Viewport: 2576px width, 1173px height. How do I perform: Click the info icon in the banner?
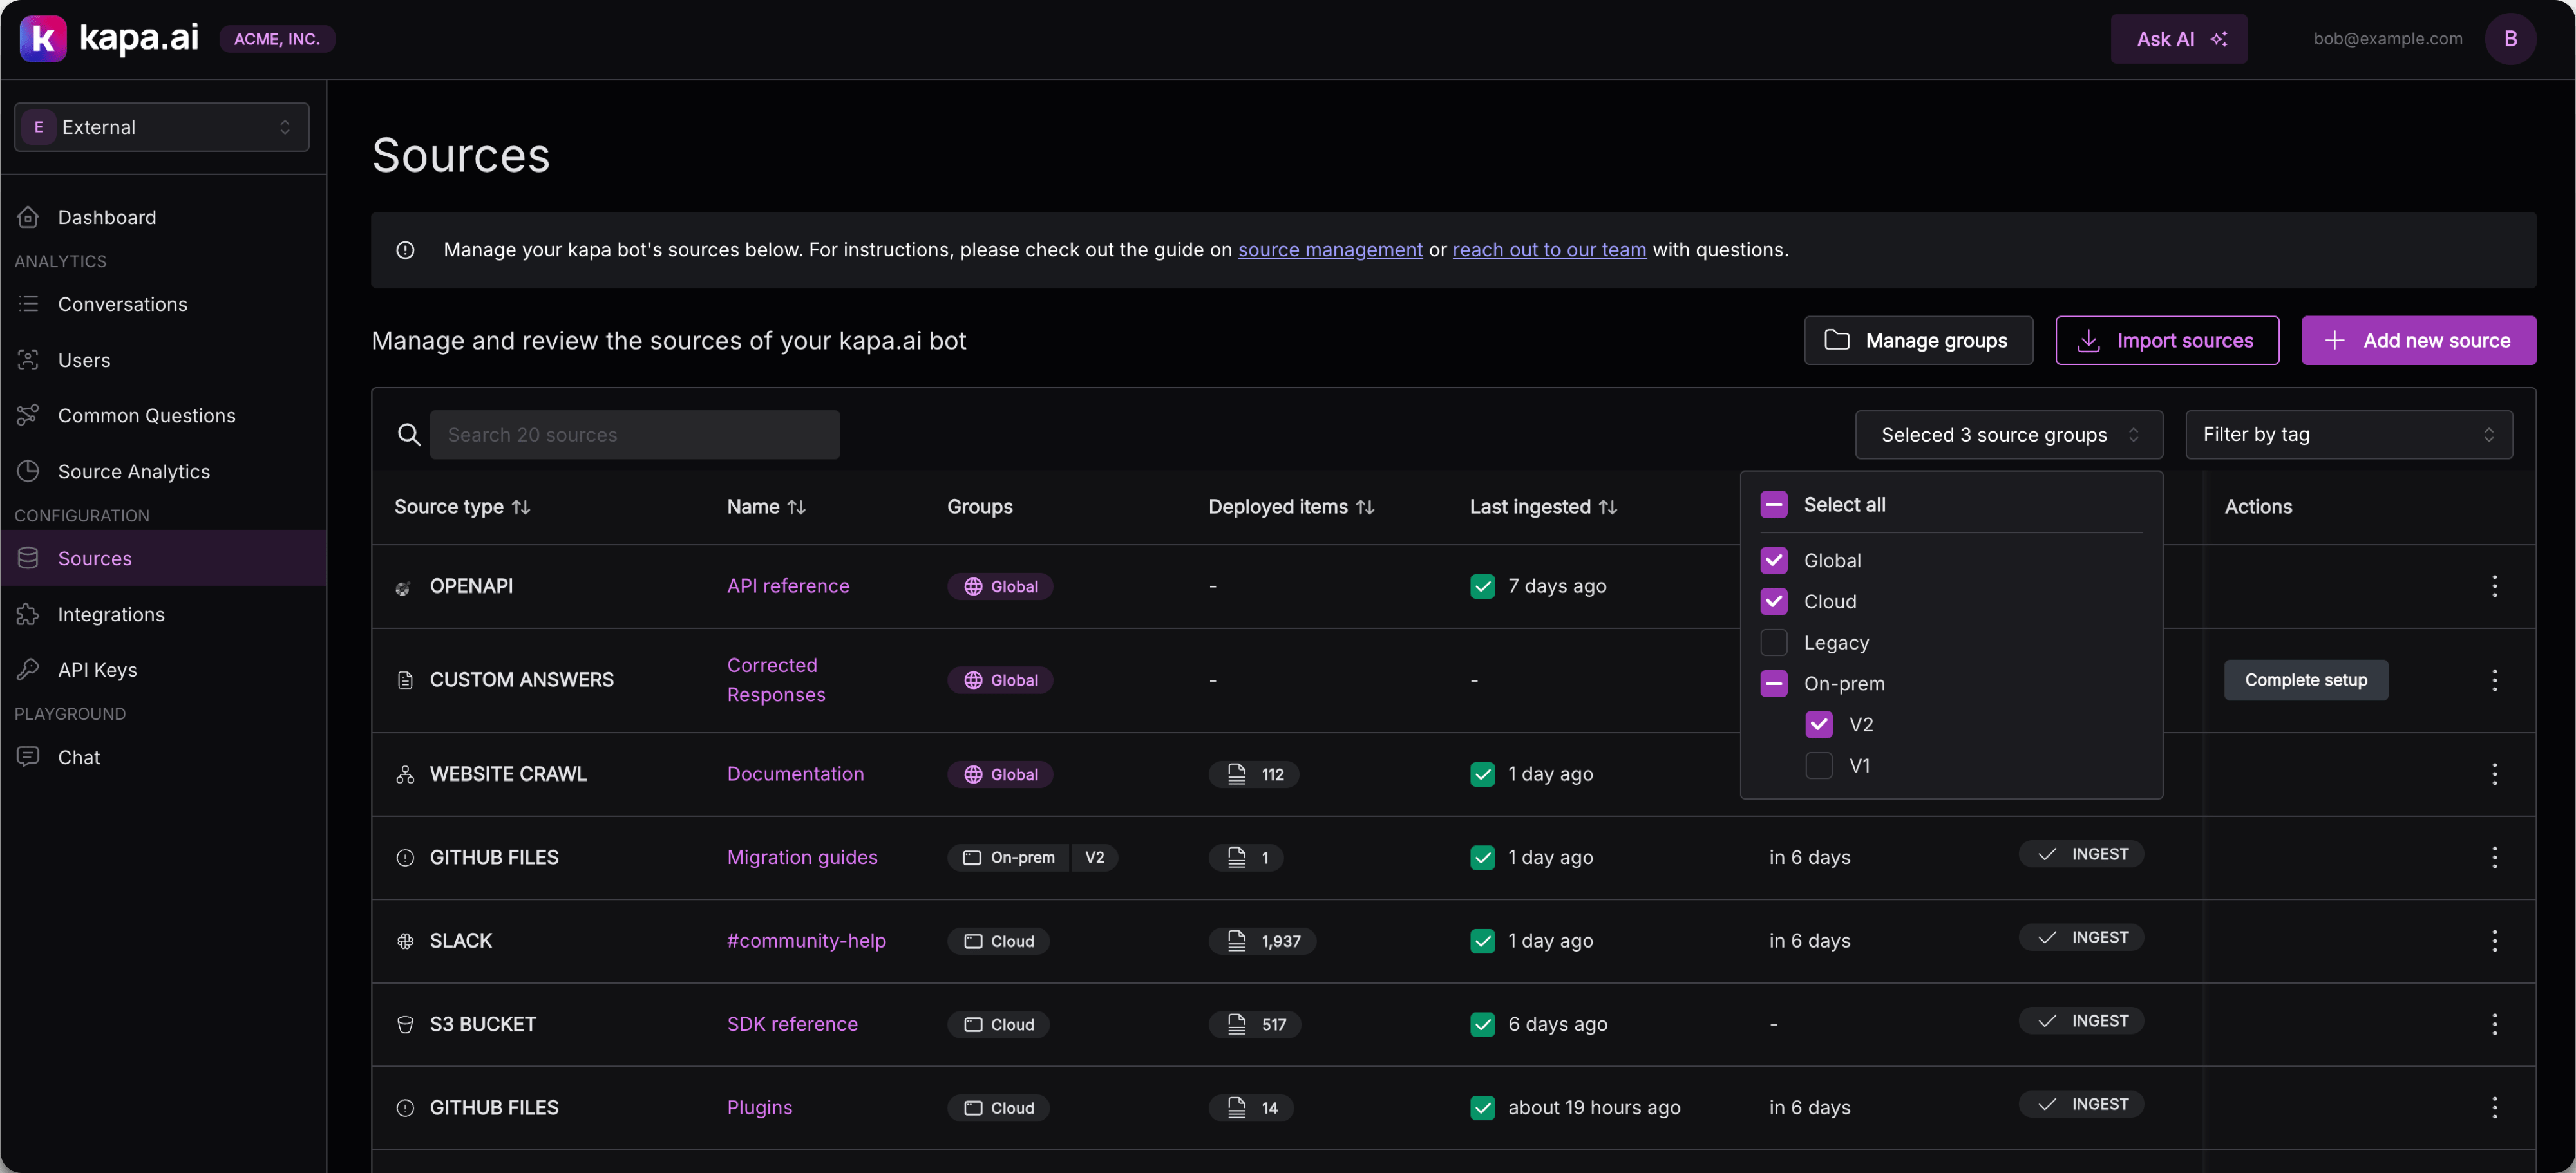pyautogui.click(x=405, y=250)
